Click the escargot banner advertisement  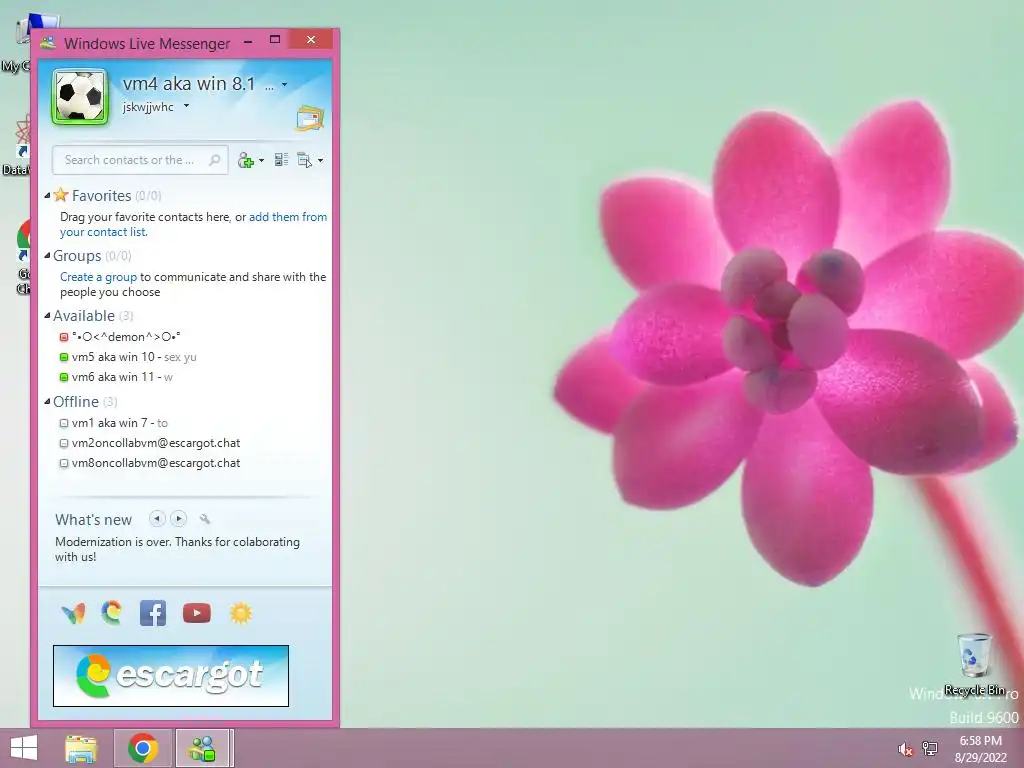tap(171, 676)
